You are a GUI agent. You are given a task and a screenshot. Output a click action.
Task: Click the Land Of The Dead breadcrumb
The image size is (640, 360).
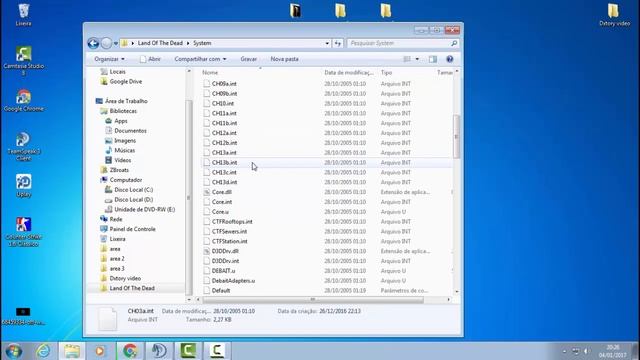(x=160, y=43)
